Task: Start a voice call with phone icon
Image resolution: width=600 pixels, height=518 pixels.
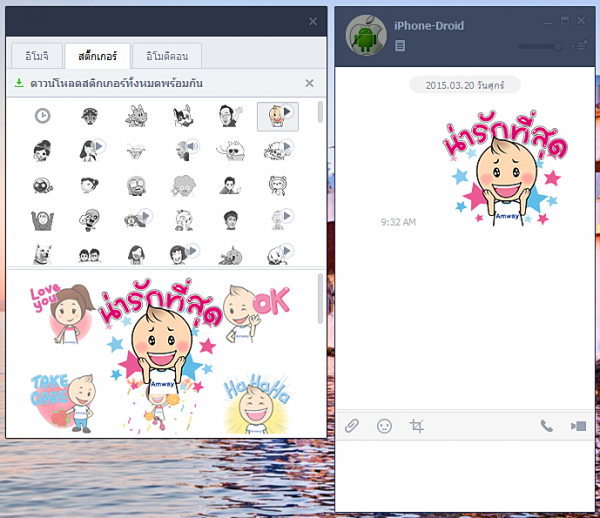Action: (546, 426)
